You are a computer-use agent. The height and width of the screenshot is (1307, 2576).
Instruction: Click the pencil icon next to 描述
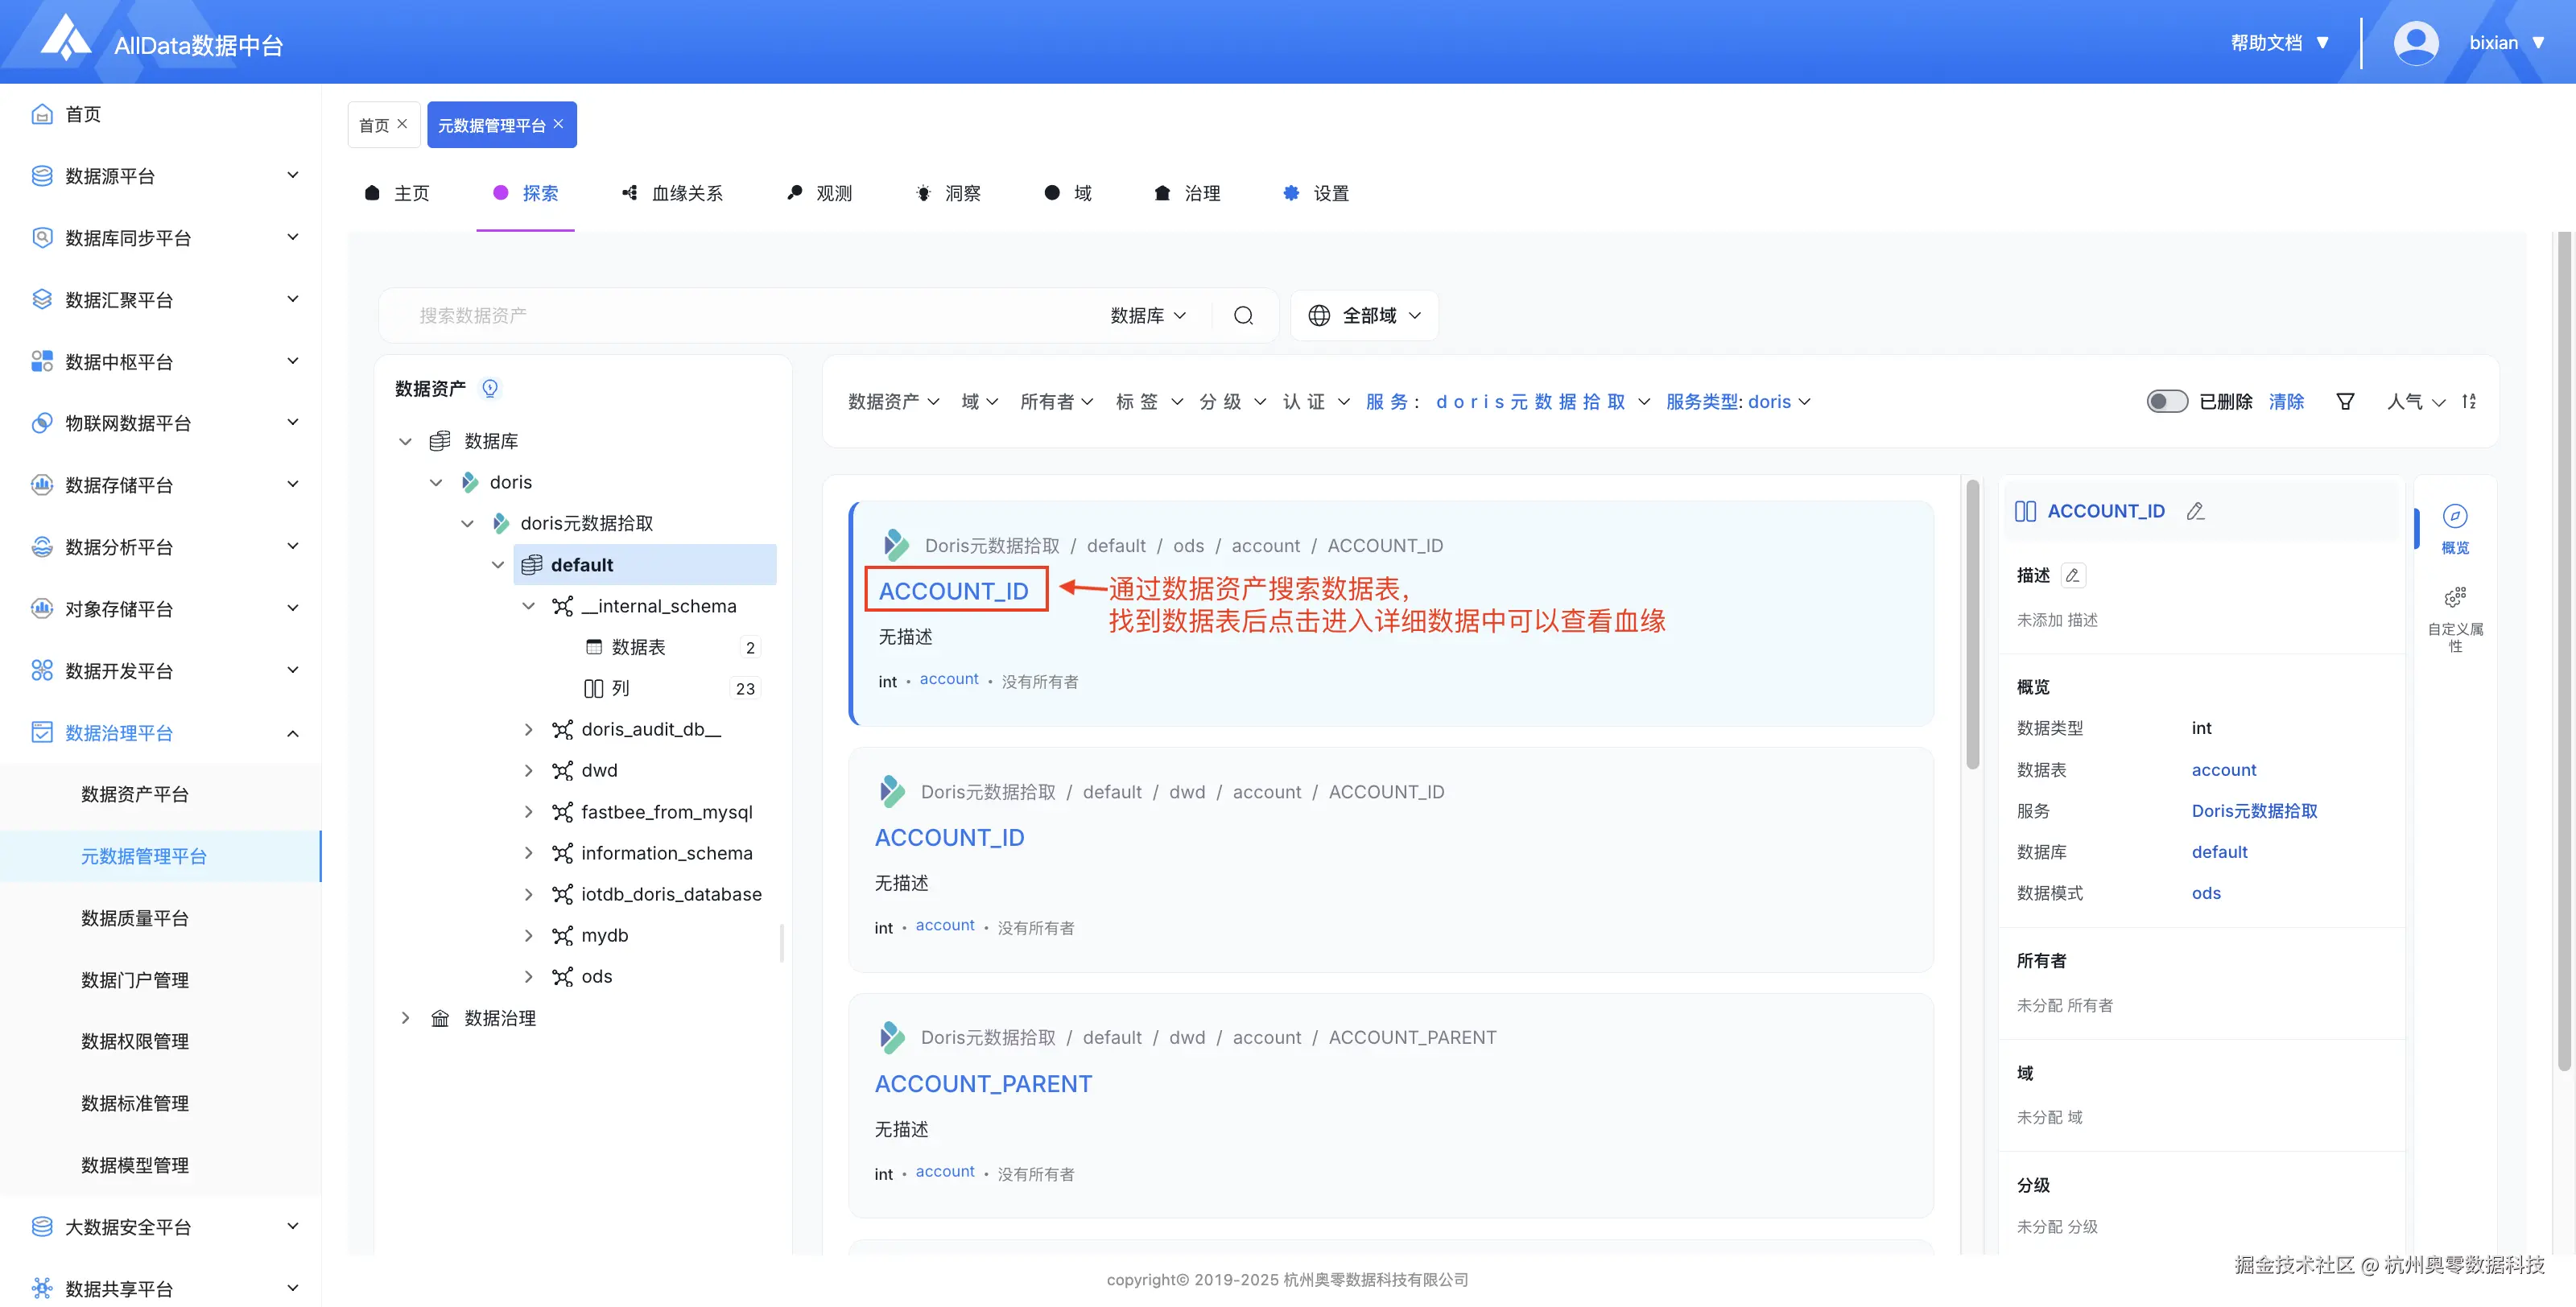point(2073,575)
